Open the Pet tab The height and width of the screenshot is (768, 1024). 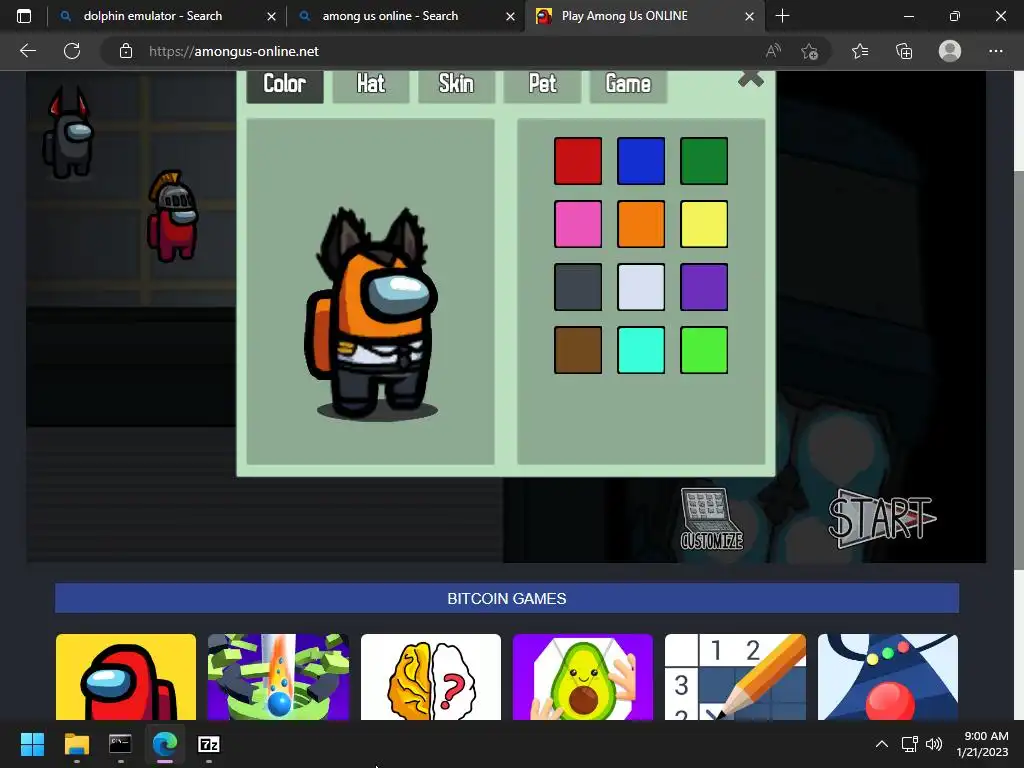tap(542, 85)
